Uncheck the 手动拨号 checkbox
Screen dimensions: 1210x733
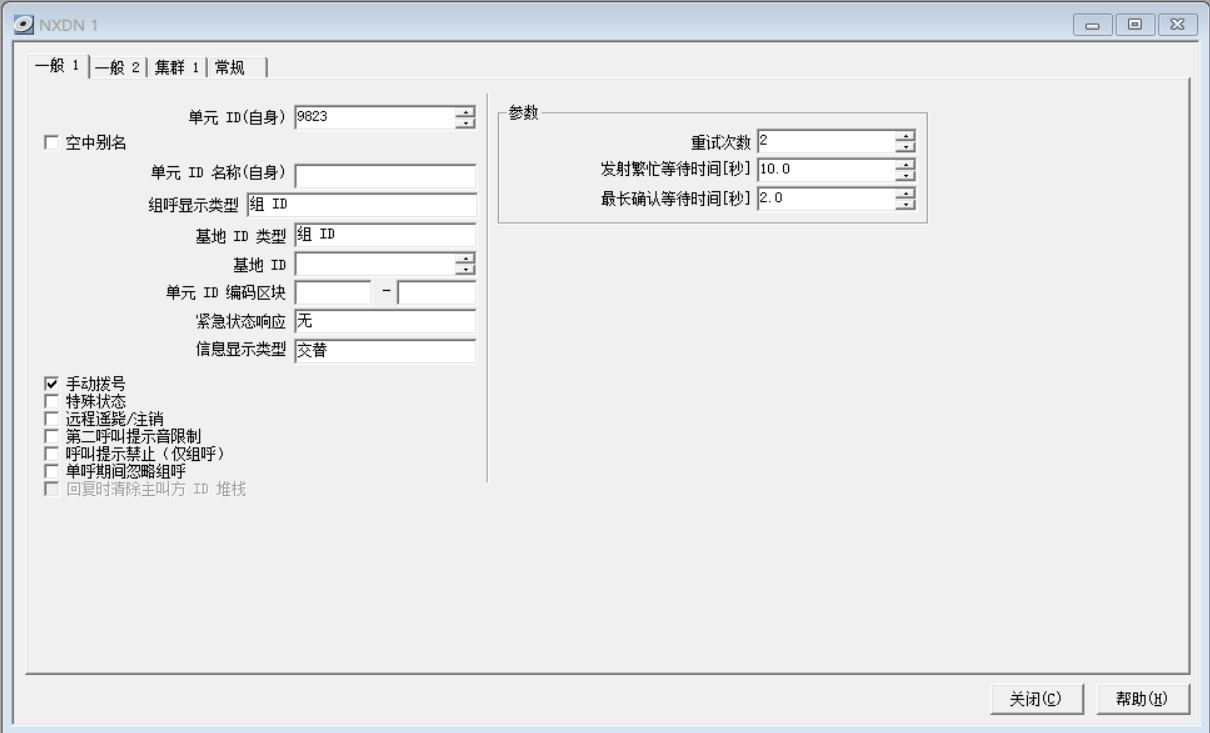[x=52, y=384]
